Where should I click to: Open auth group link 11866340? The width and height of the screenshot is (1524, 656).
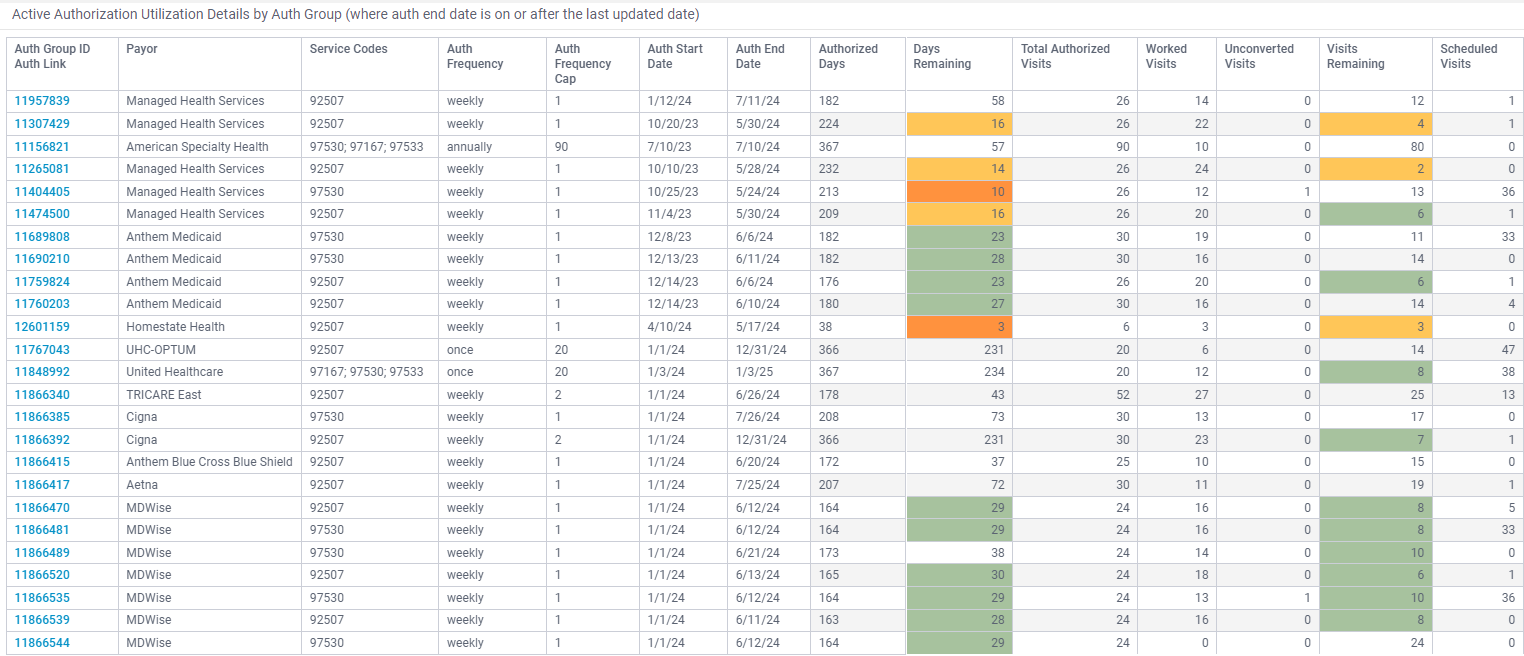pos(42,395)
